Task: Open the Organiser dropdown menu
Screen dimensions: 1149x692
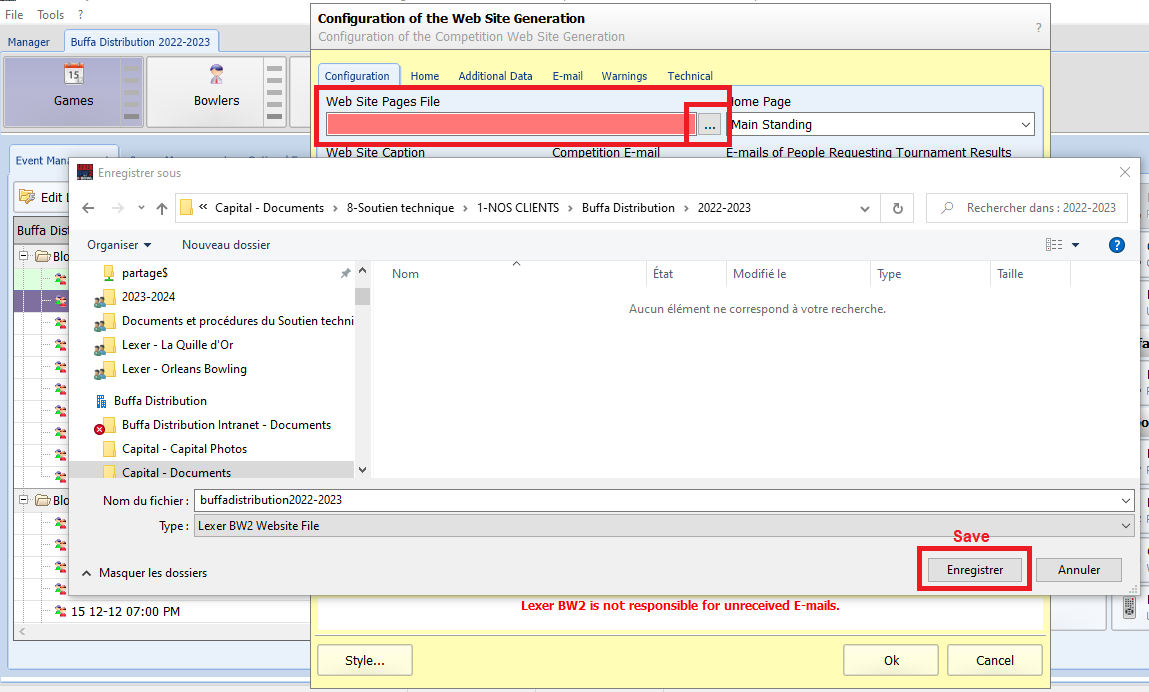Action: (119, 245)
